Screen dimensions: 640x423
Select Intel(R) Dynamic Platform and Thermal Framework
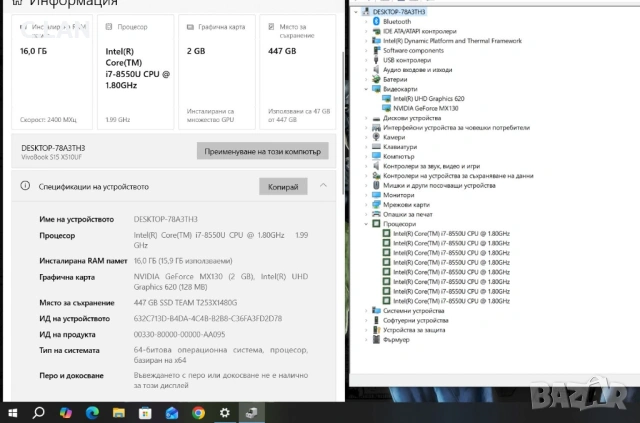pos(452,41)
